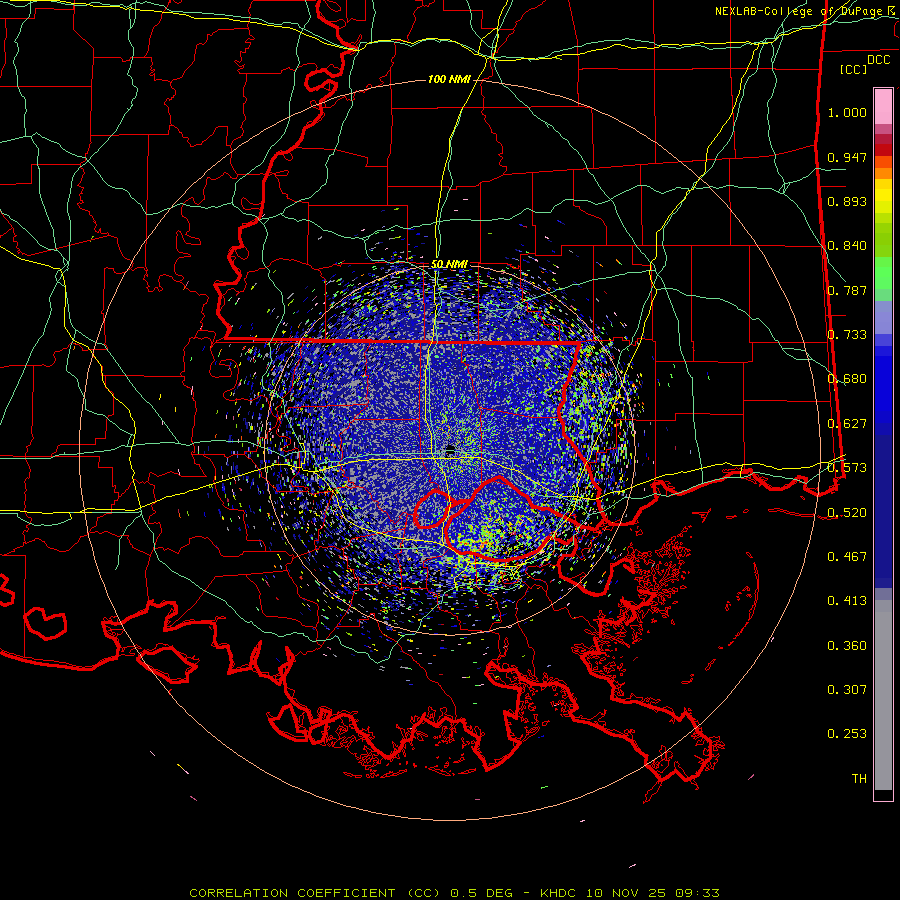Click the 100 NMI range ring label
This screenshot has width=900, height=900.
(449, 79)
